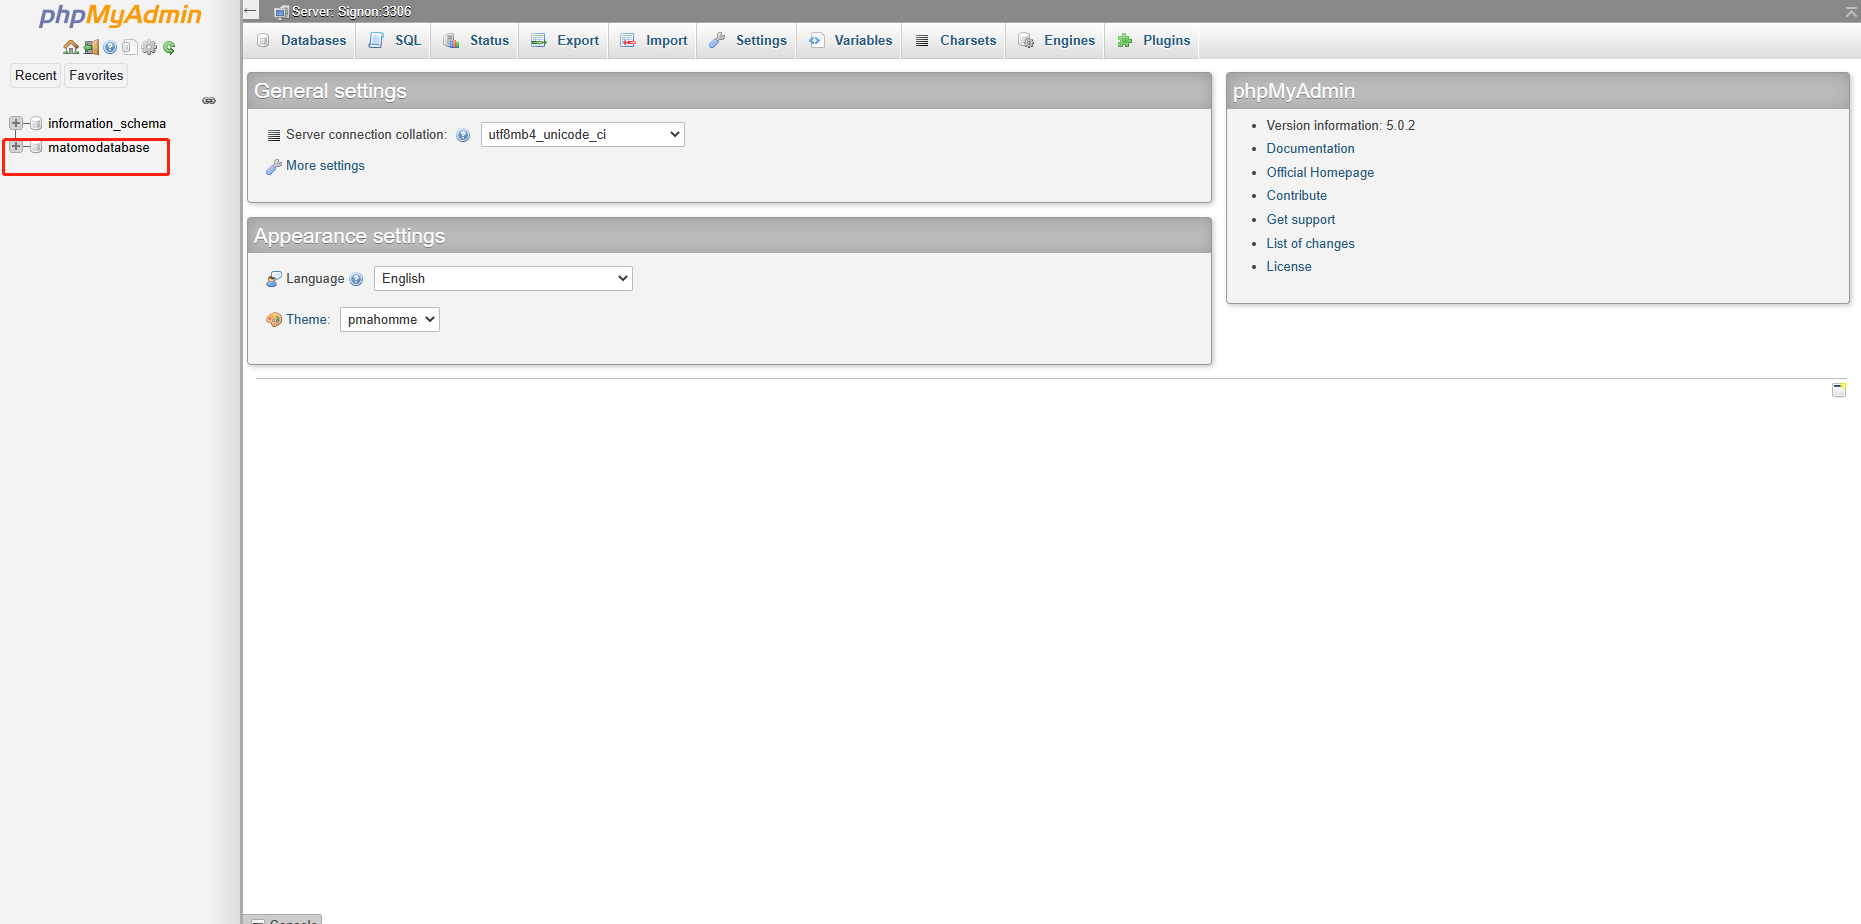Click the wrench icon beside More settings
The height and width of the screenshot is (924, 1861).
273,167
